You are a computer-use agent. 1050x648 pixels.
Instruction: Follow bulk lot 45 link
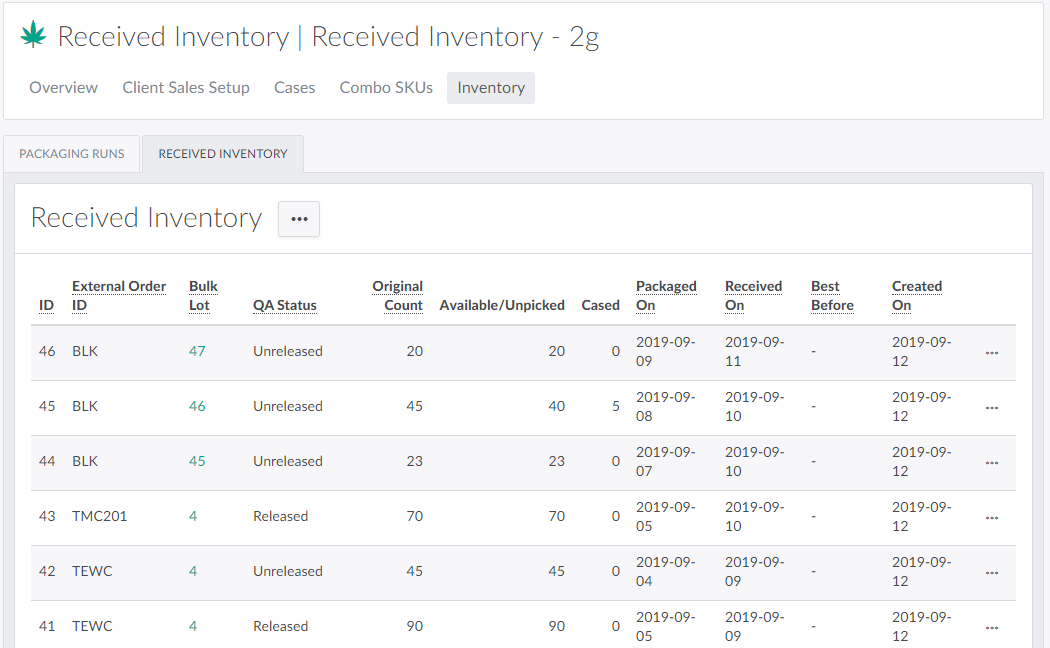click(197, 462)
